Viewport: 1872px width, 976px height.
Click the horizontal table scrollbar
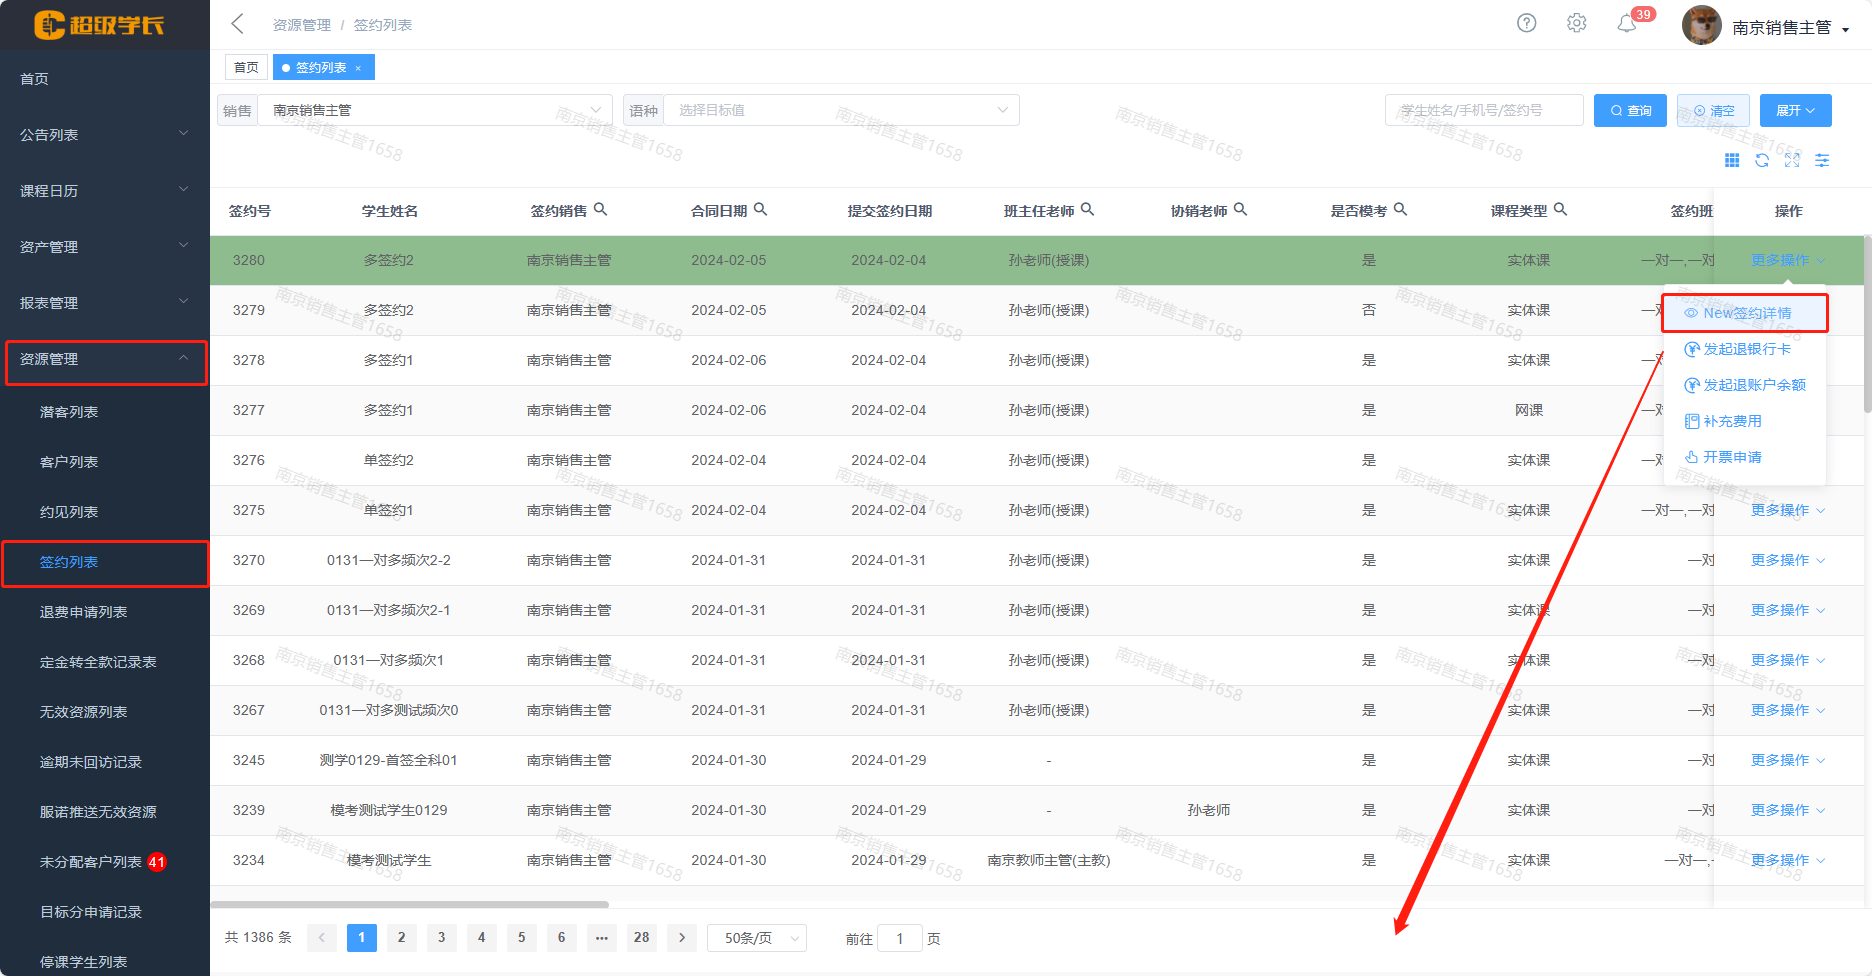(409, 904)
